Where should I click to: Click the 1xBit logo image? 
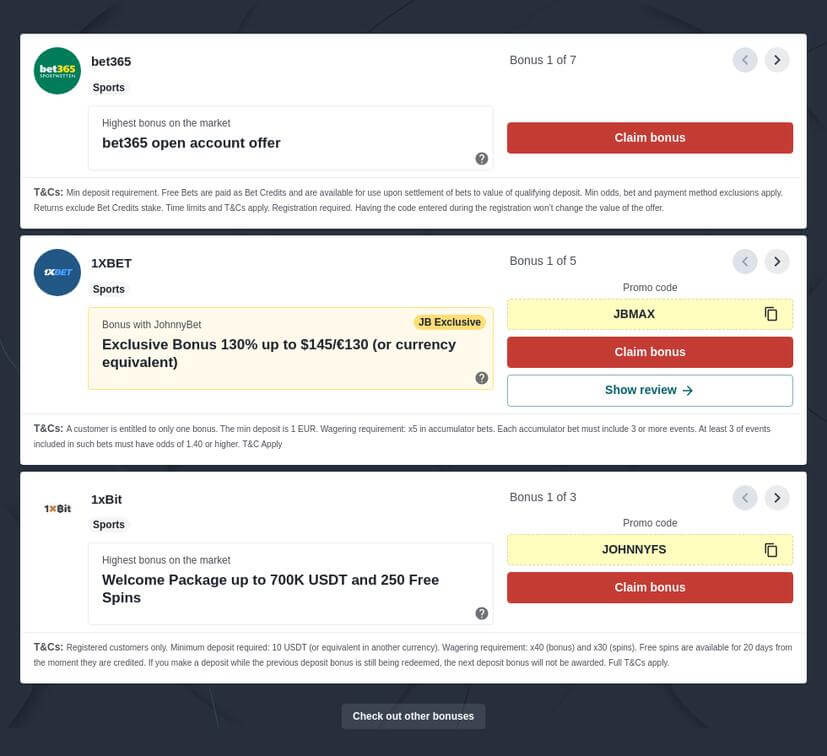(x=57, y=509)
